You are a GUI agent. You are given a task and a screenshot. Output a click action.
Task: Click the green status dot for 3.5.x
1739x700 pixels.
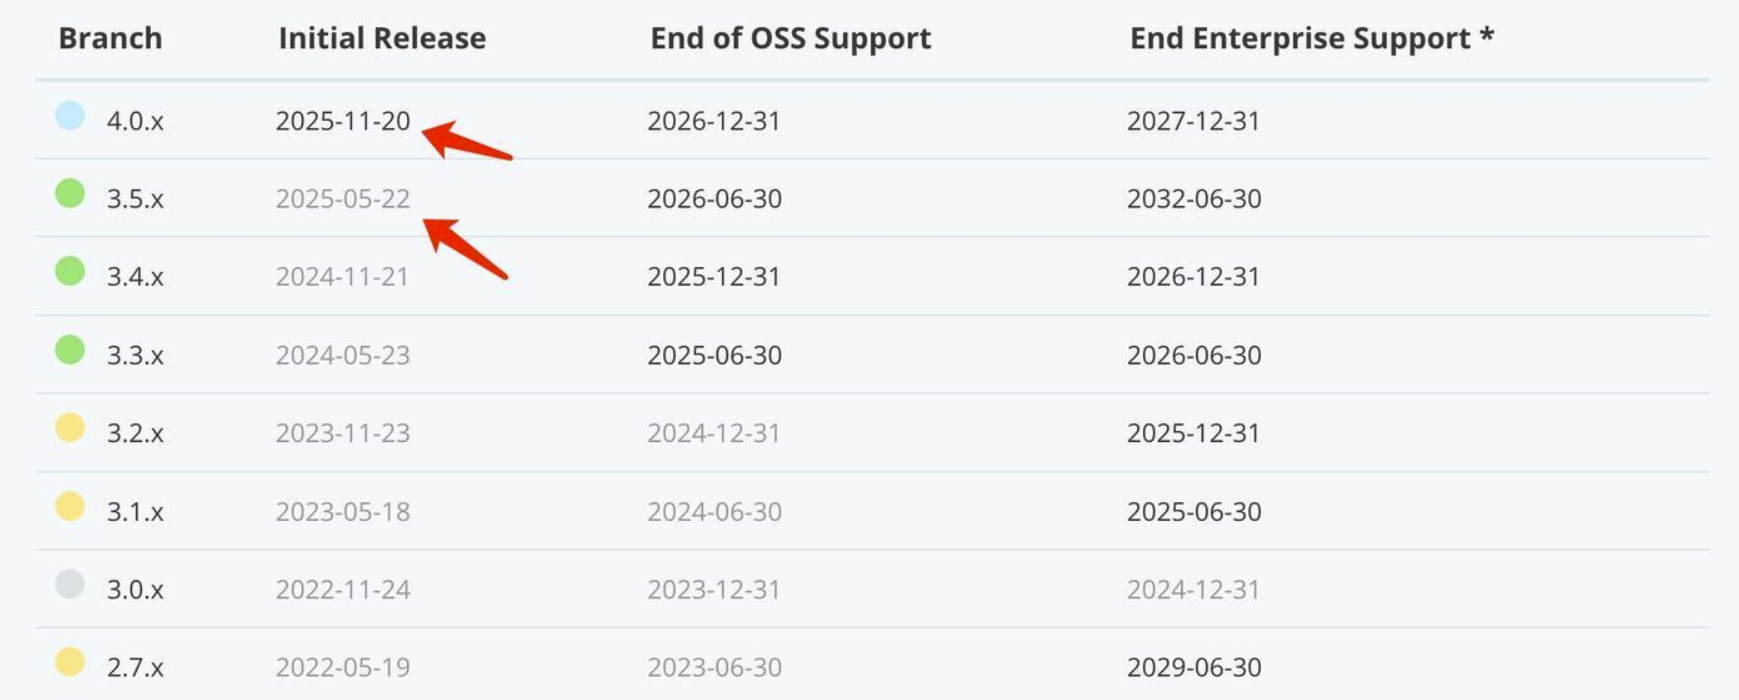pyautogui.click(x=70, y=193)
